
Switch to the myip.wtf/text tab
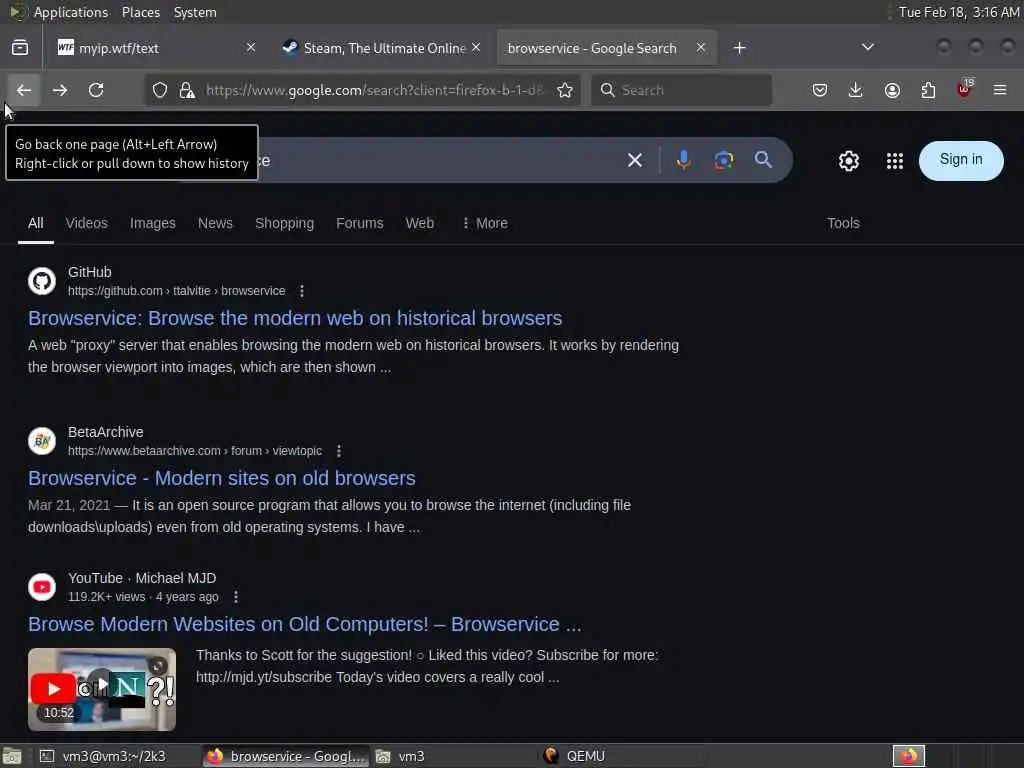click(x=157, y=48)
